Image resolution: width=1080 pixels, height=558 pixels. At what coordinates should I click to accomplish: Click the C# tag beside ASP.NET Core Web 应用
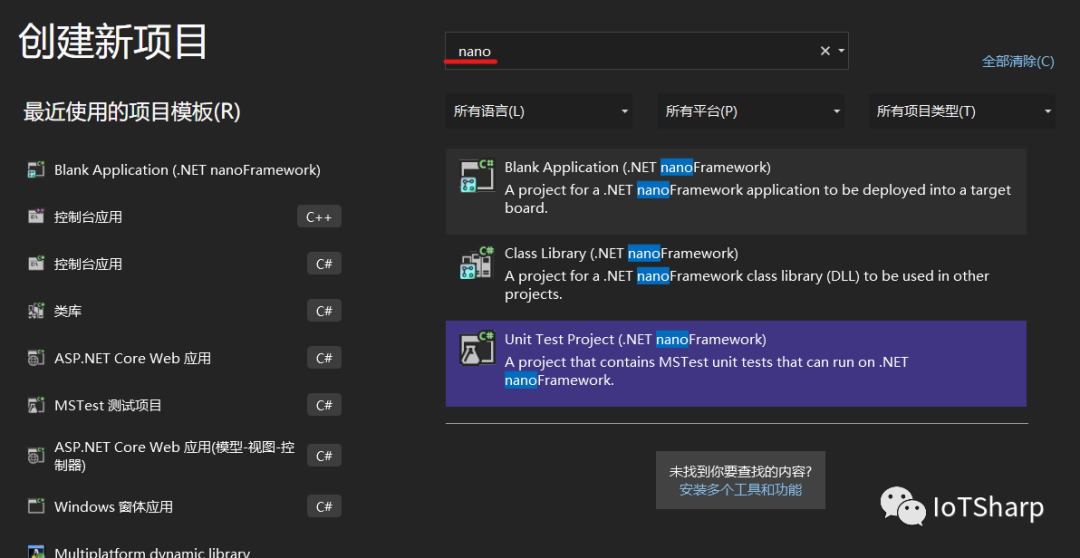click(324, 358)
